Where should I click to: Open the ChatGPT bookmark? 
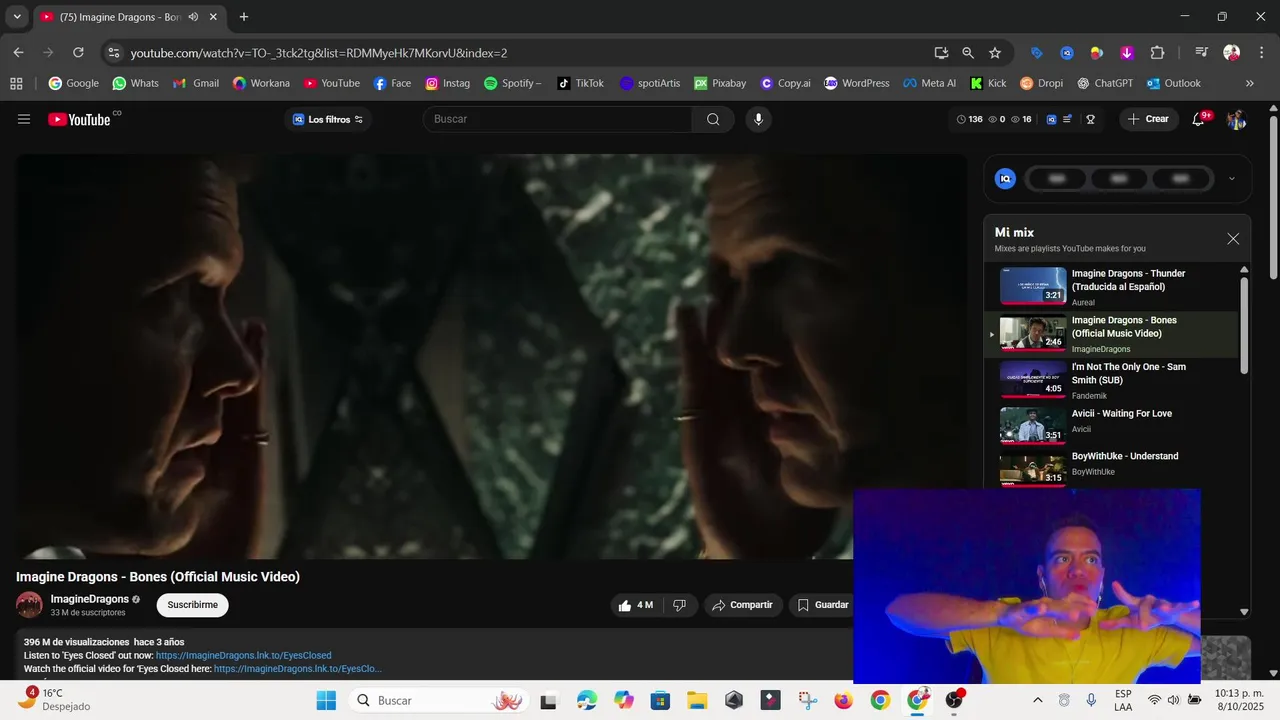(1104, 83)
